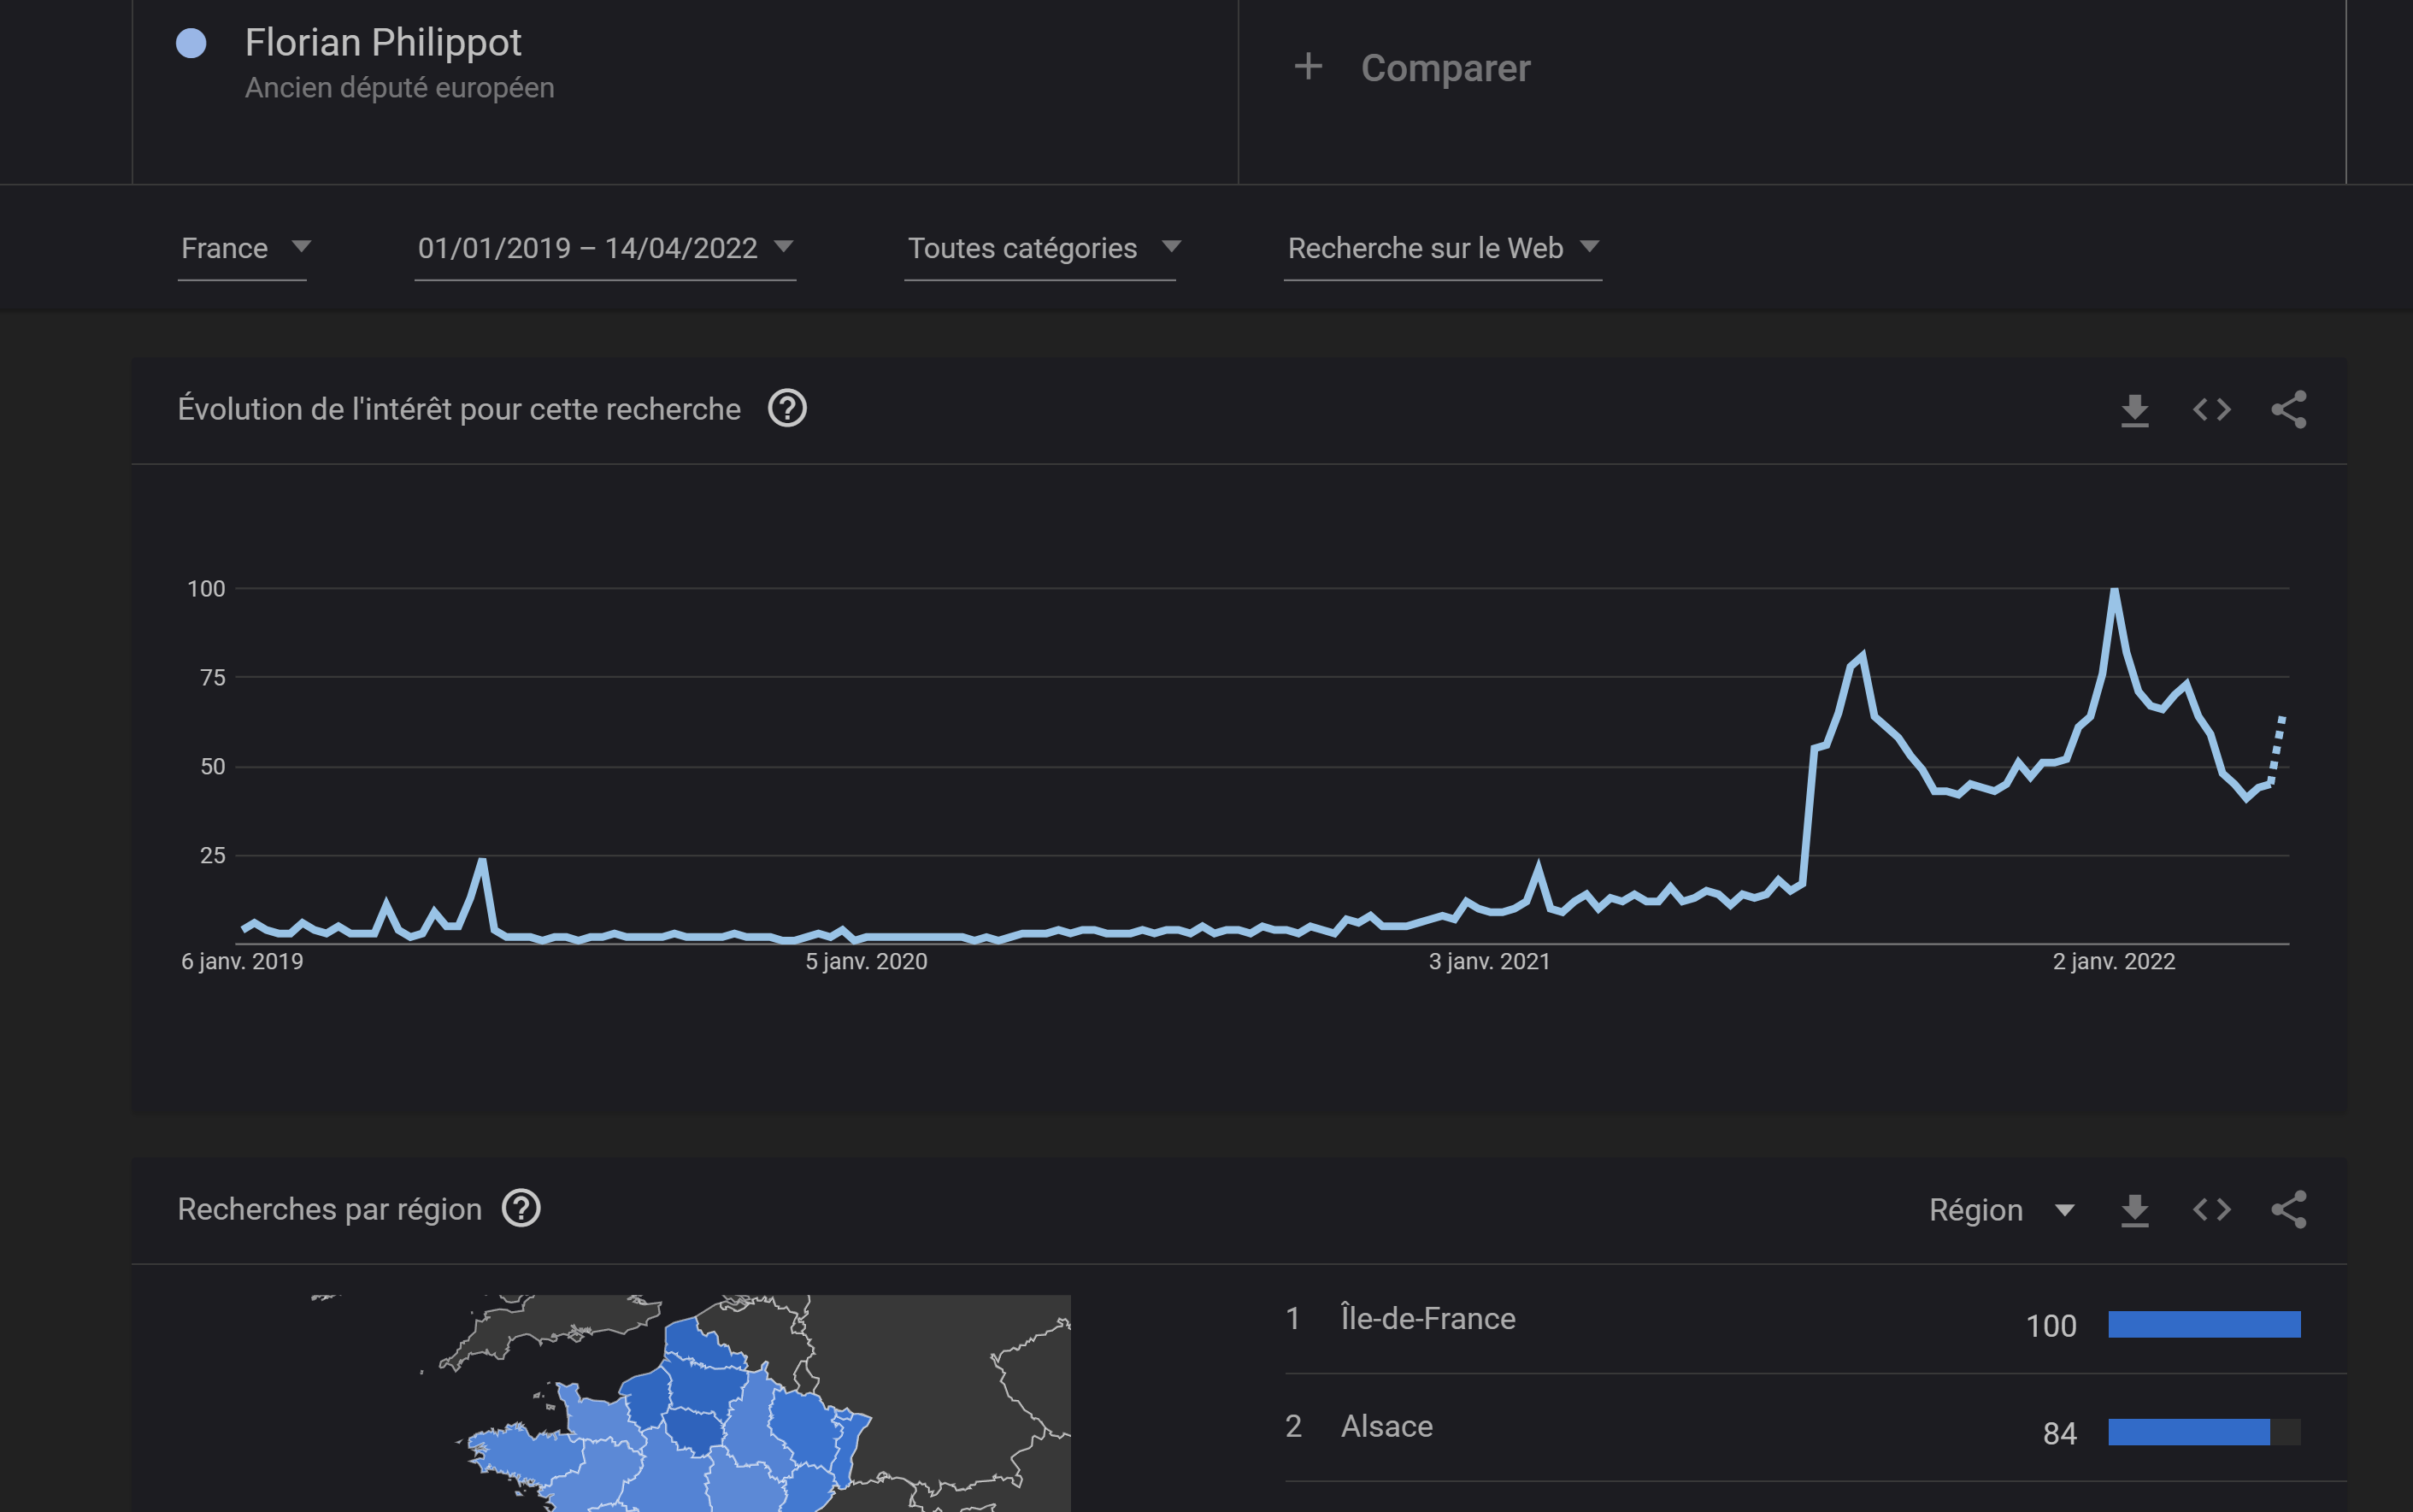This screenshot has width=2413, height=1512.
Task: Download the searches by region data
Action: (x=2134, y=1210)
